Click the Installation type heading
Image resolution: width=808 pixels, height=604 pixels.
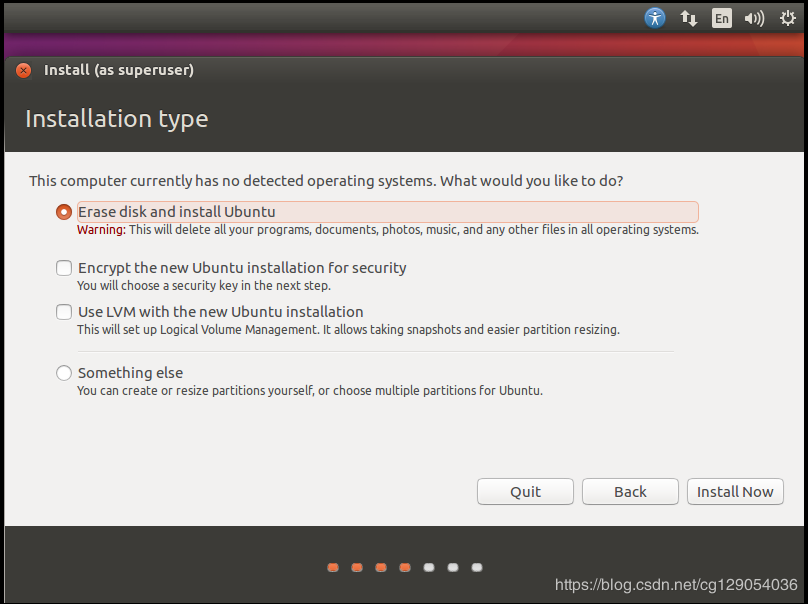(116, 119)
